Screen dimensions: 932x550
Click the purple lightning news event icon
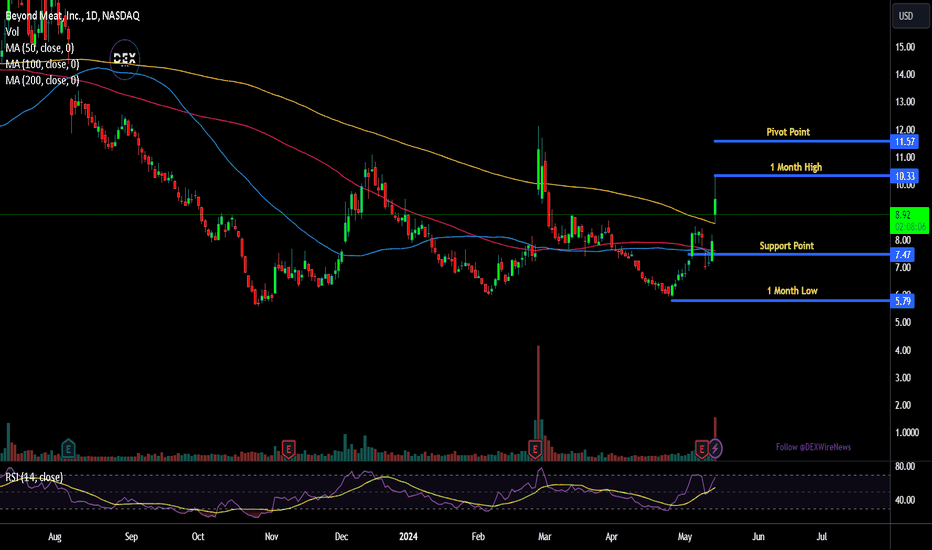pos(716,448)
